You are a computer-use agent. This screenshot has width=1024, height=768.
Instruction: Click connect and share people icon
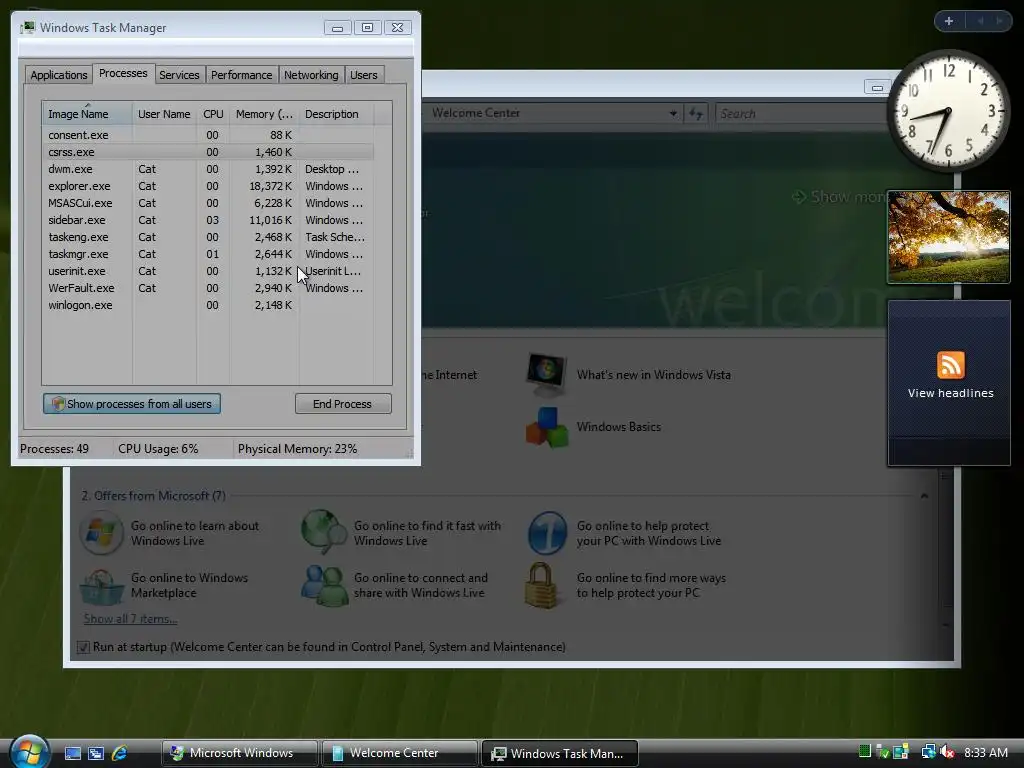click(x=324, y=586)
